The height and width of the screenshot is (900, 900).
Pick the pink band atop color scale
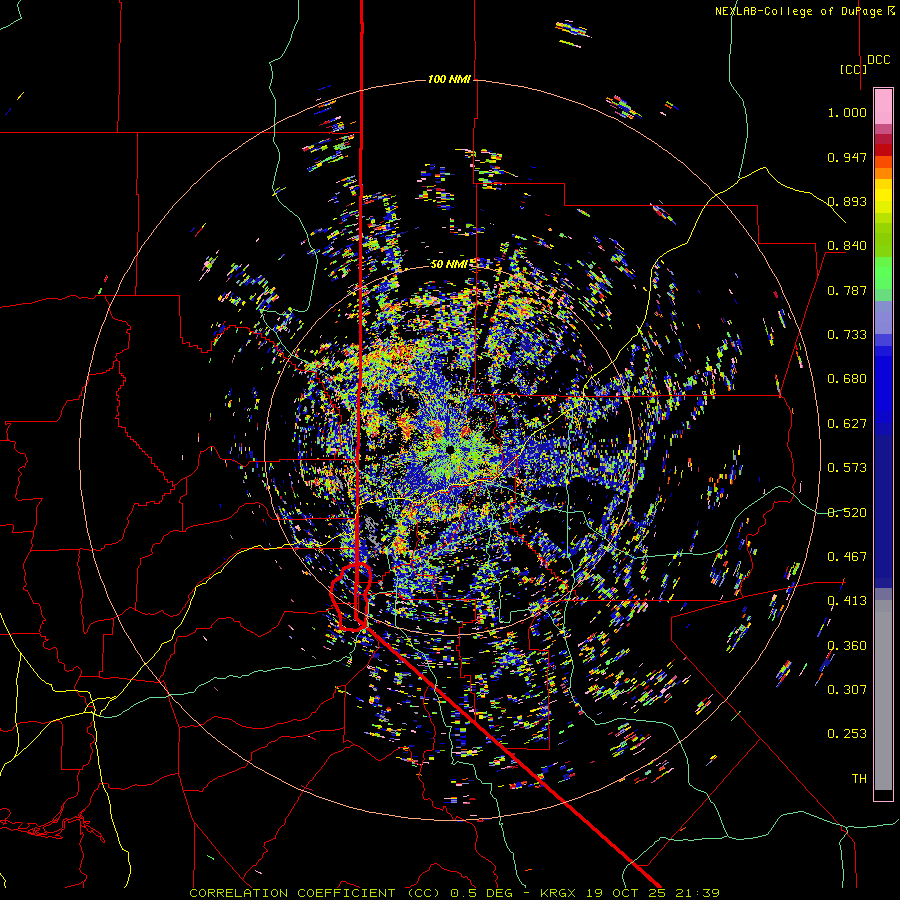click(883, 106)
